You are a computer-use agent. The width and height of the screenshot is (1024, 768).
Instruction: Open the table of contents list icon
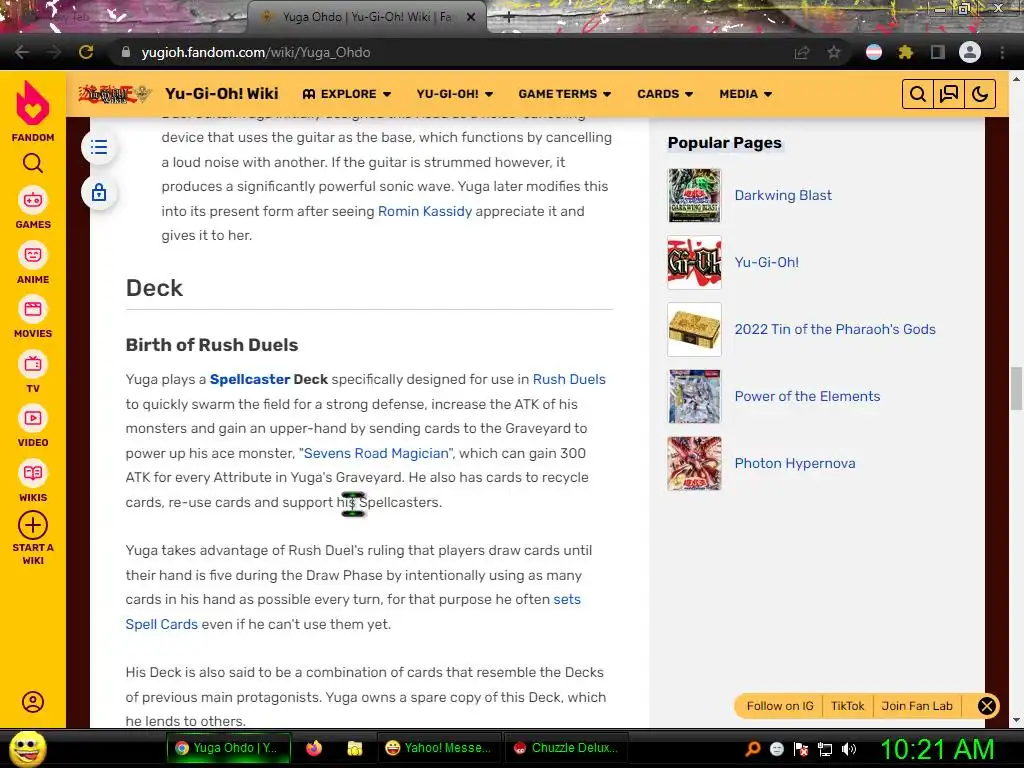pyautogui.click(x=99, y=147)
